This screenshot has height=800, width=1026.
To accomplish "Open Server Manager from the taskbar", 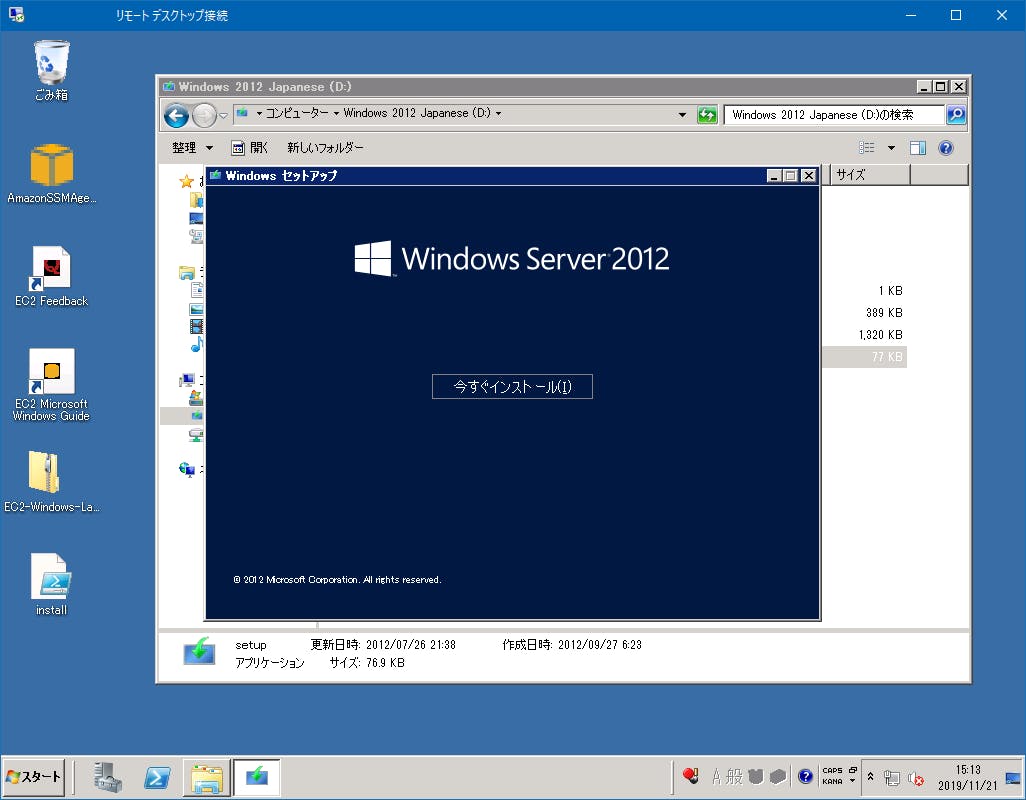I will point(107,777).
